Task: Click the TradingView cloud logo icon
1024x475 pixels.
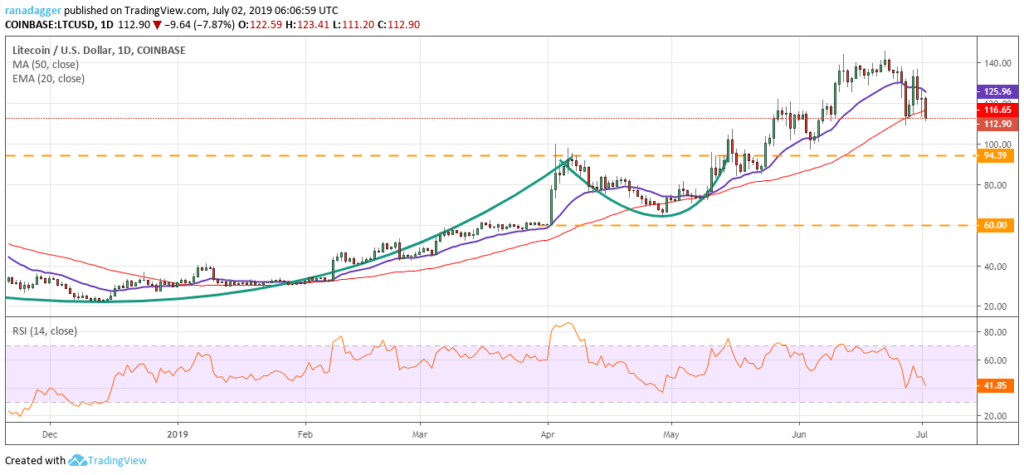Action: [78, 460]
